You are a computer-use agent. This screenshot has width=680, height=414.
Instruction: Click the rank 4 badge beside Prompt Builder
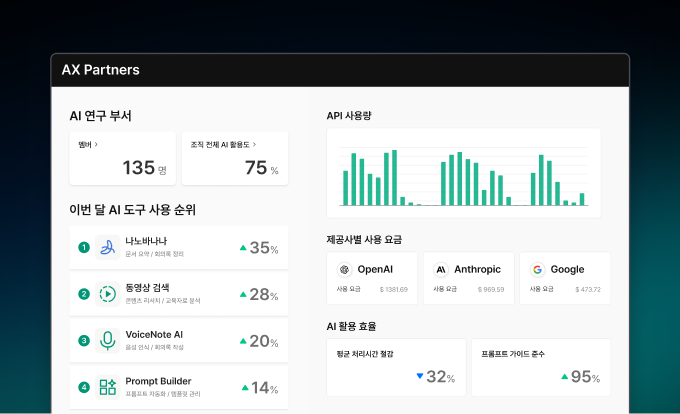pyautogui.click(x=84, y=387)
